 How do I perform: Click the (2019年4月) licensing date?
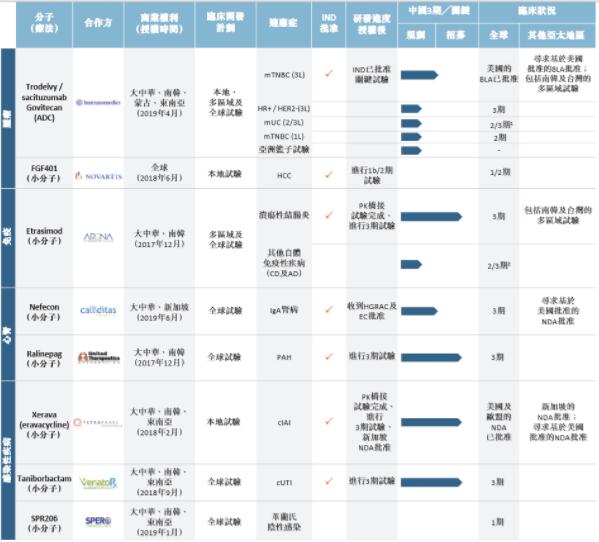coord(159,113)
